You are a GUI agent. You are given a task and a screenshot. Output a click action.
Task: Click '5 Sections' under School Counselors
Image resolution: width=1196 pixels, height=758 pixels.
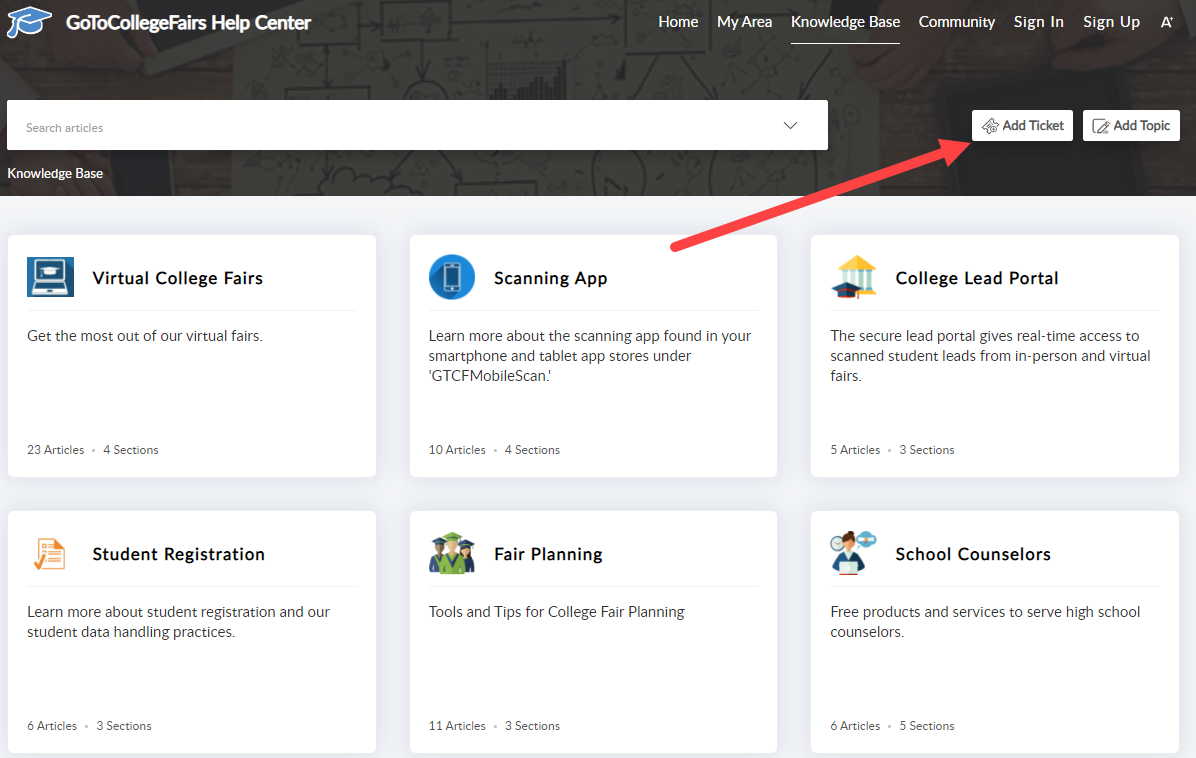(x=927, y=726)
